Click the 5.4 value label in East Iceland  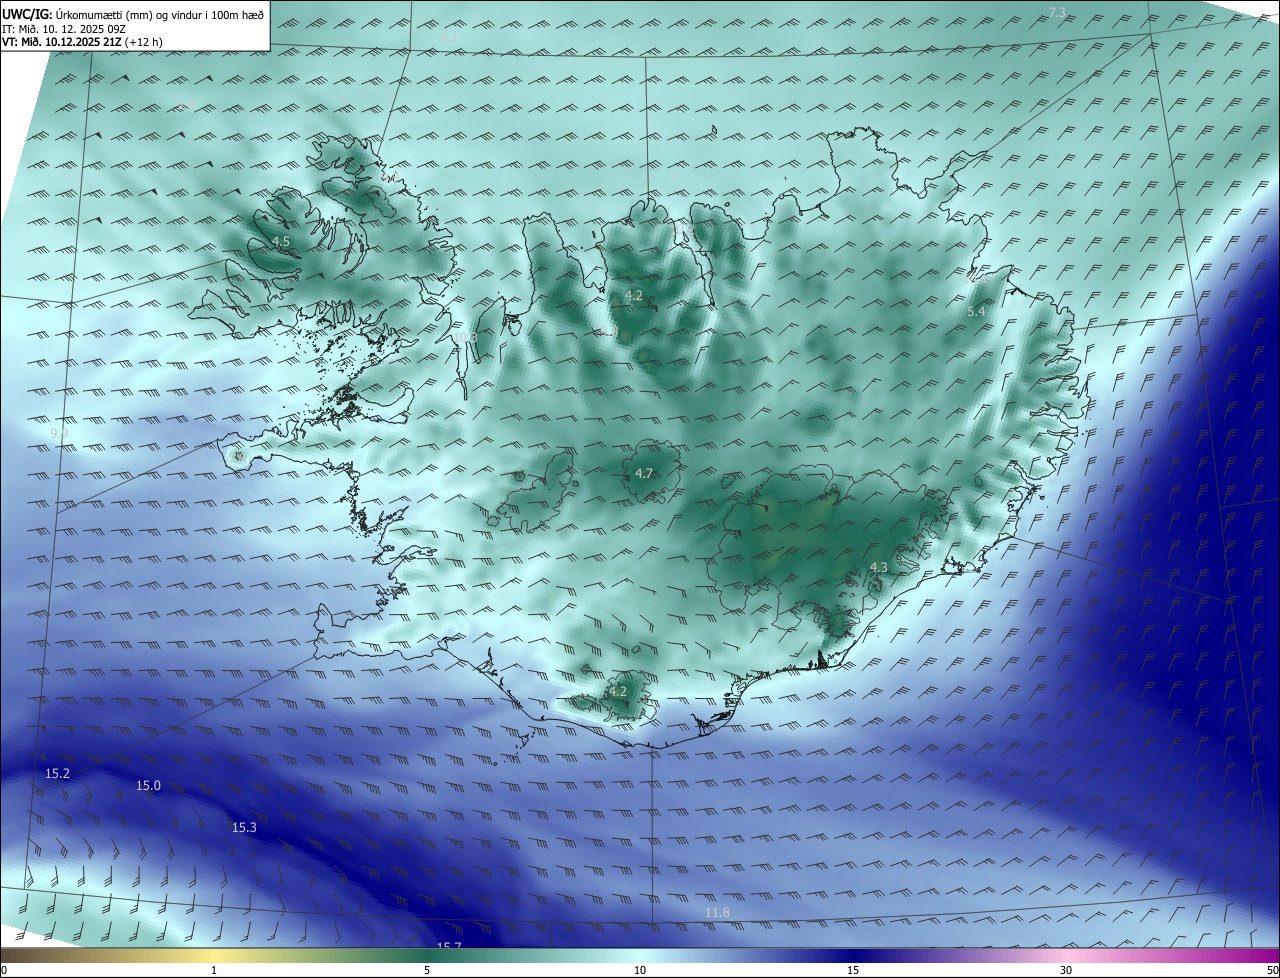click(976, 312)
